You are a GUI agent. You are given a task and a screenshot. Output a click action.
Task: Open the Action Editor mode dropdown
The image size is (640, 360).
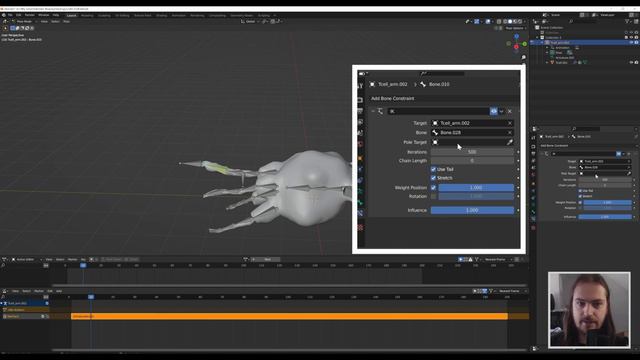pyautogui.click(x=27, y=259)
